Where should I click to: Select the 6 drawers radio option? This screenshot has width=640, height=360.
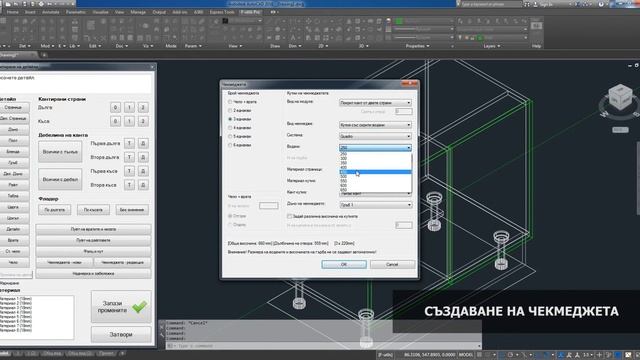[230, 145]
